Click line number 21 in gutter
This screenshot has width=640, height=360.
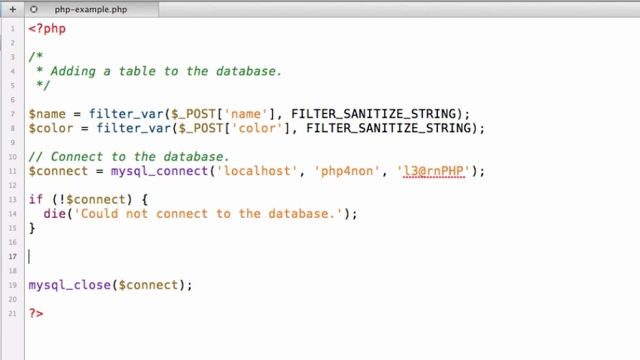click(13, 313)
